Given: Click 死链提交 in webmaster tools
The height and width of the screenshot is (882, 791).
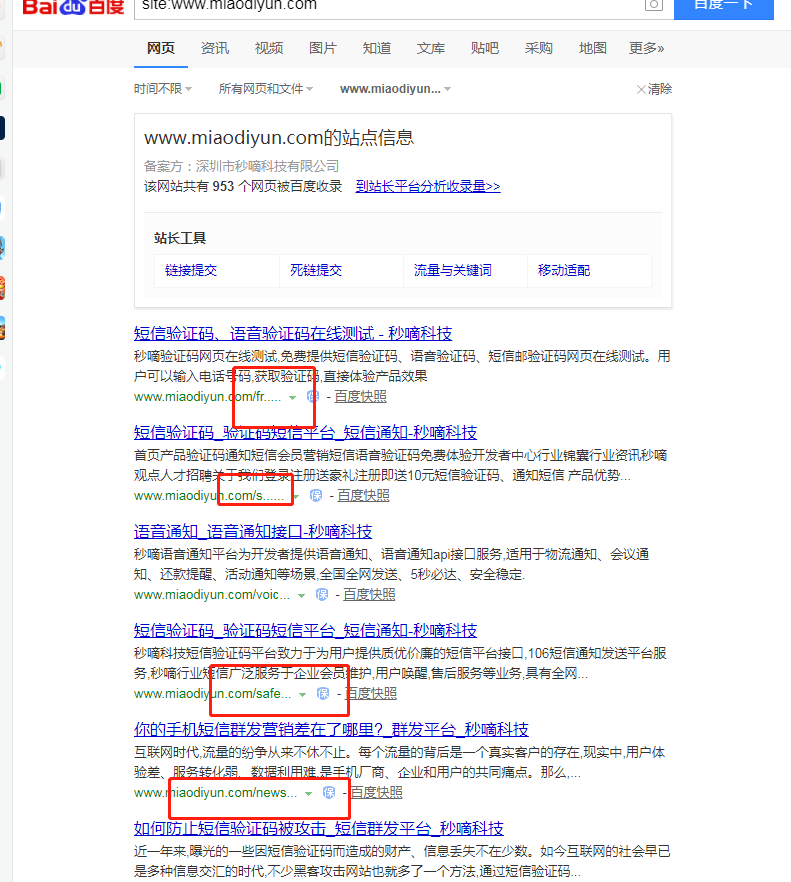Looking at the screenshot, I should click(x=316, y=270).
